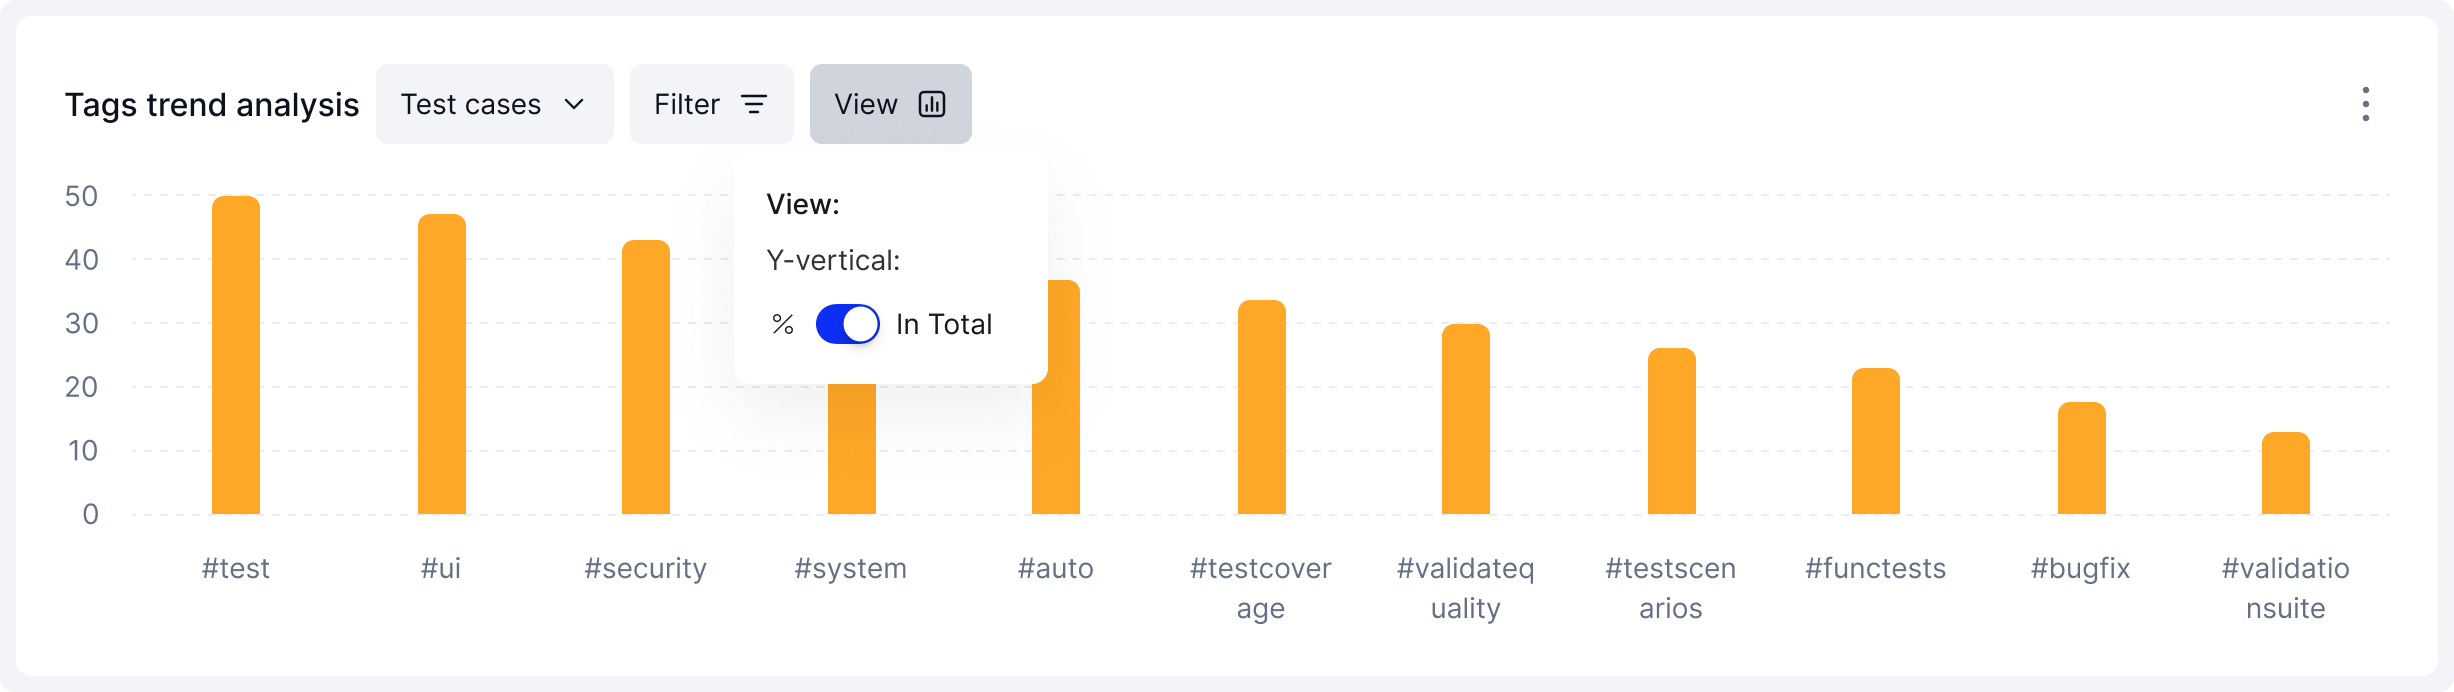Click the #auto axis label
This screenshot has height=692, width=2454.
1056,568
